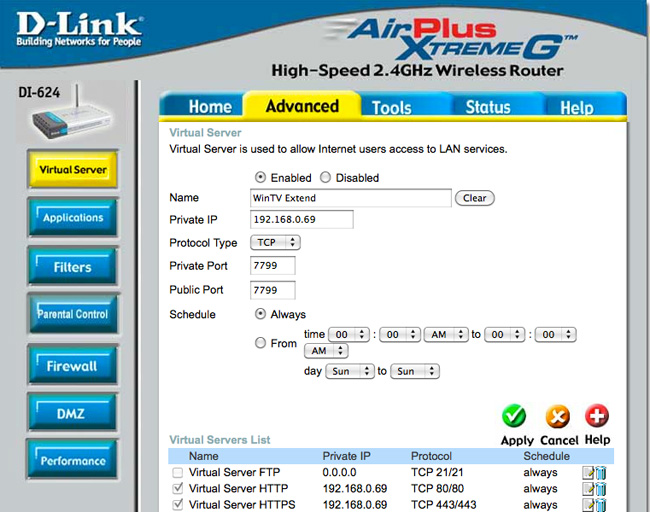Click the red Help plus icon
The width and height of the screenshot is (650, 512).
(597, 416)
